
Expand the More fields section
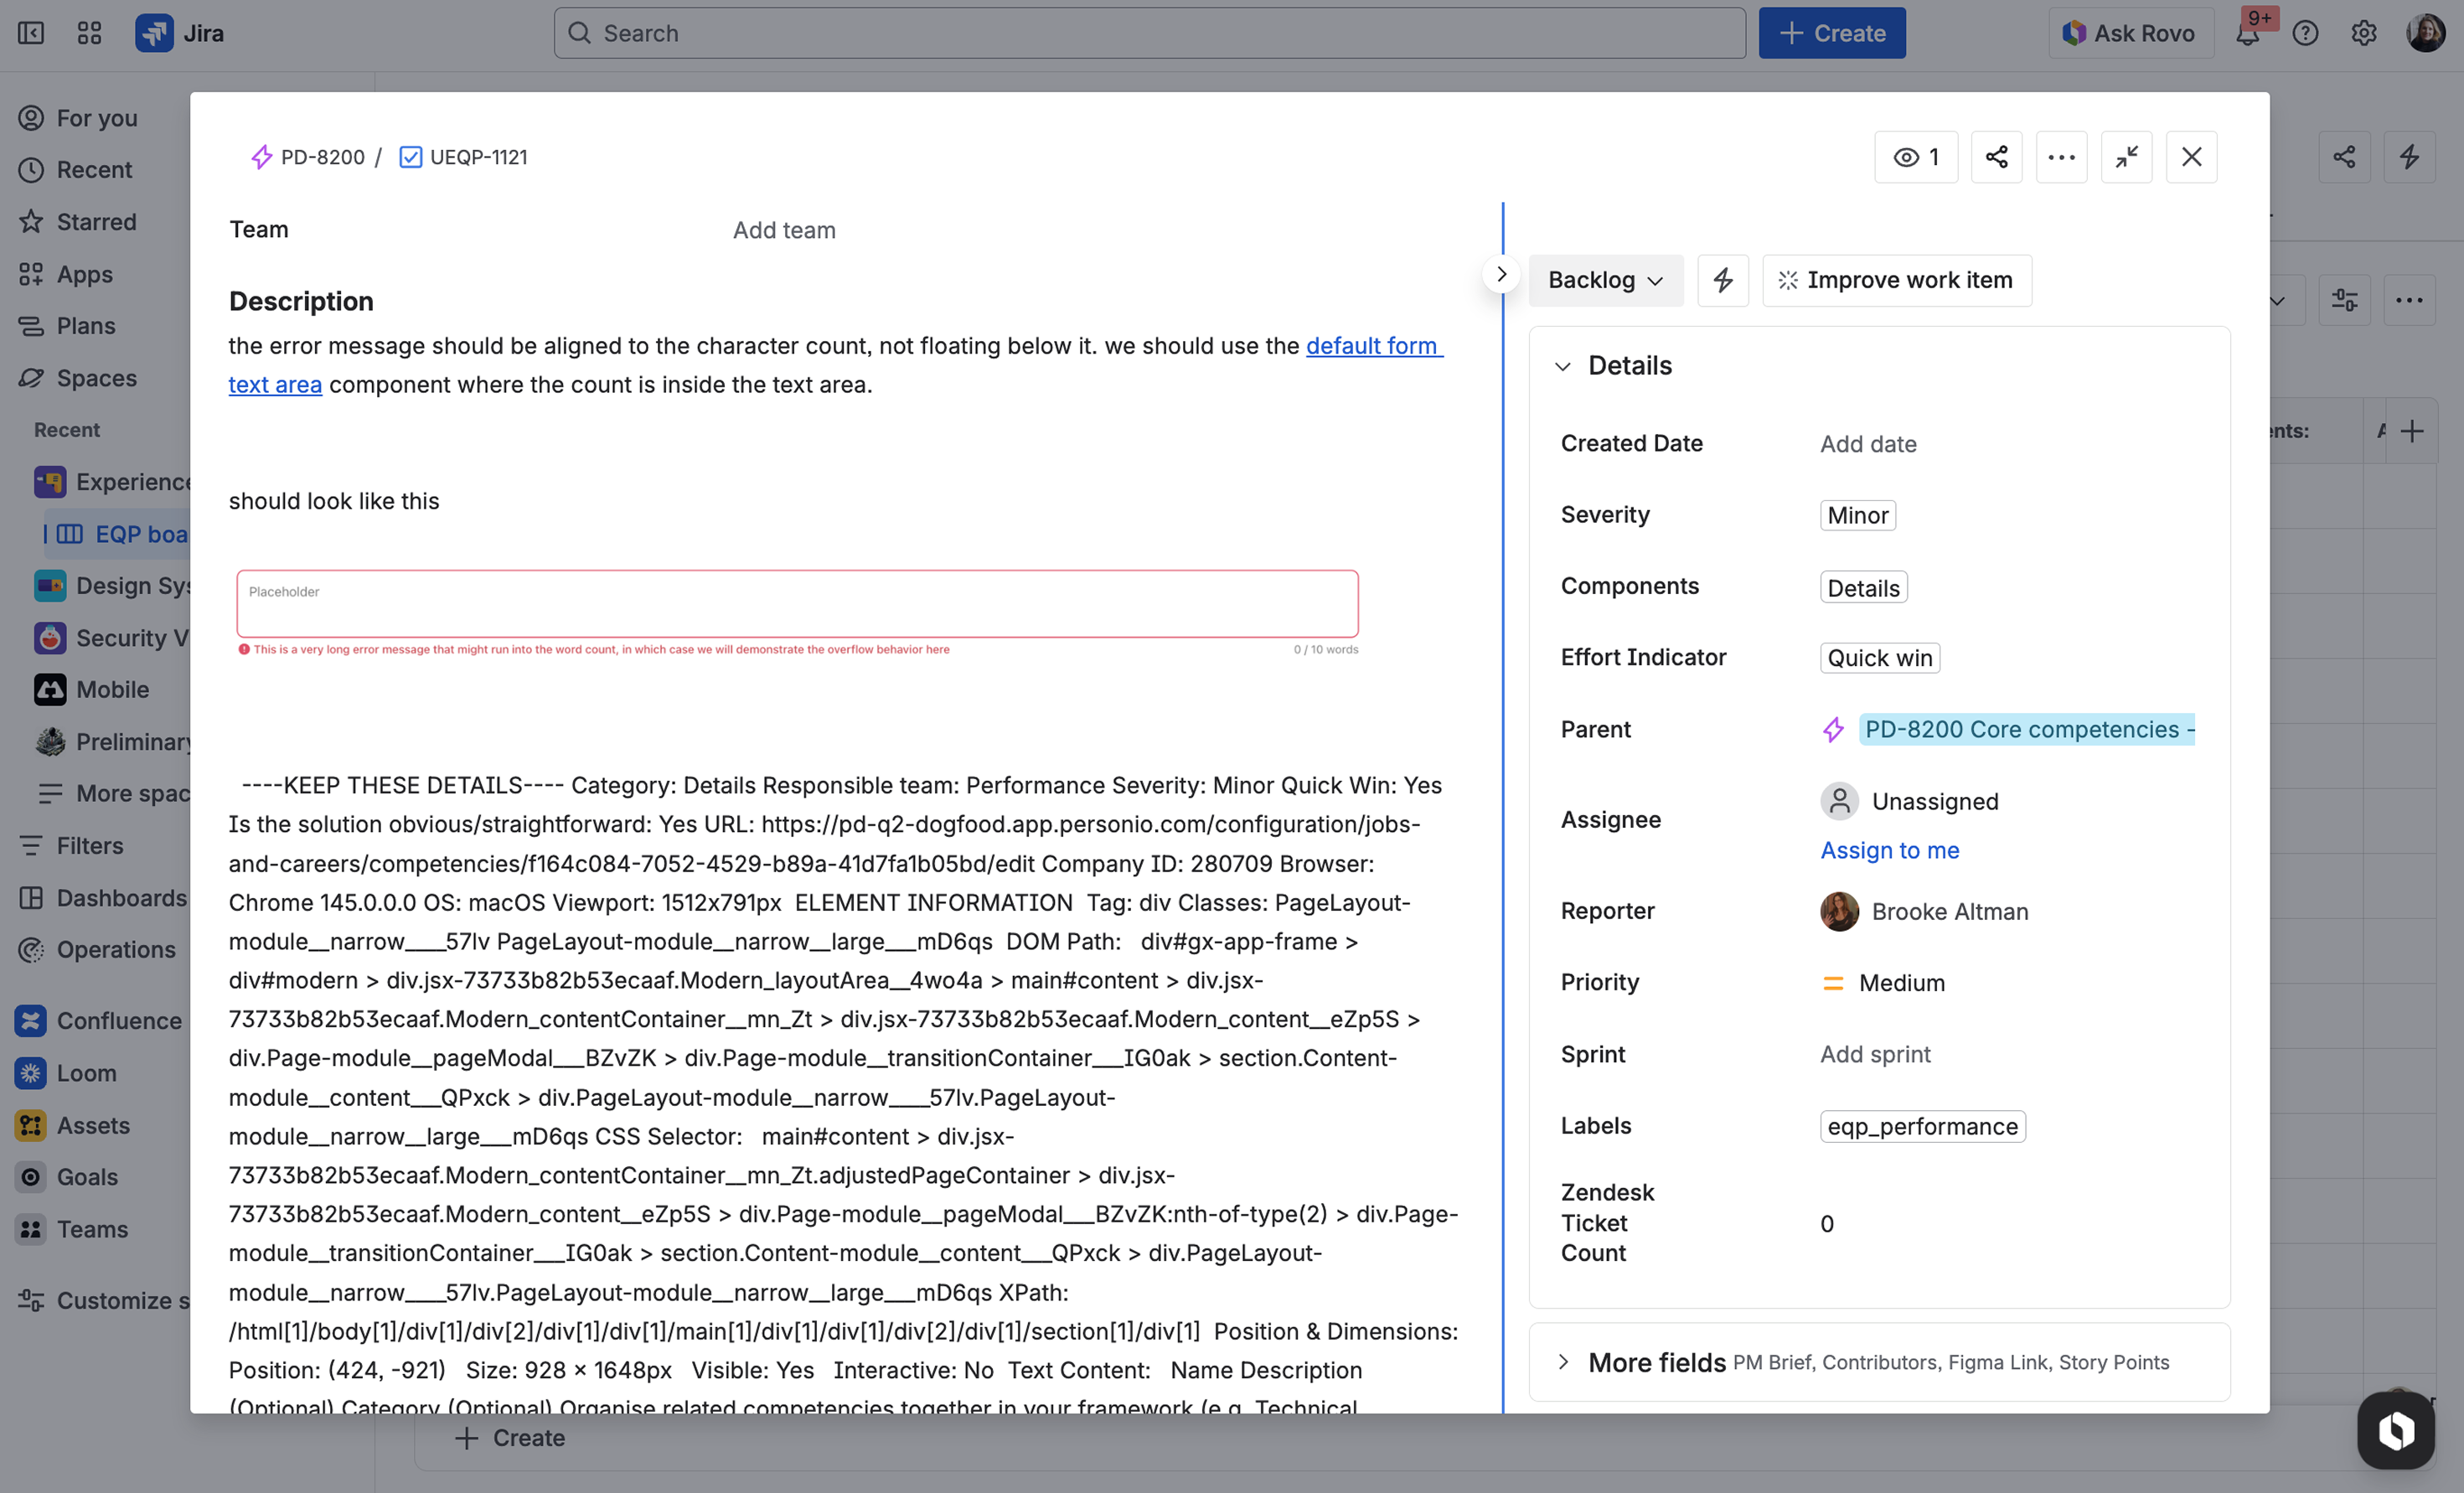pos(1563,1362)
